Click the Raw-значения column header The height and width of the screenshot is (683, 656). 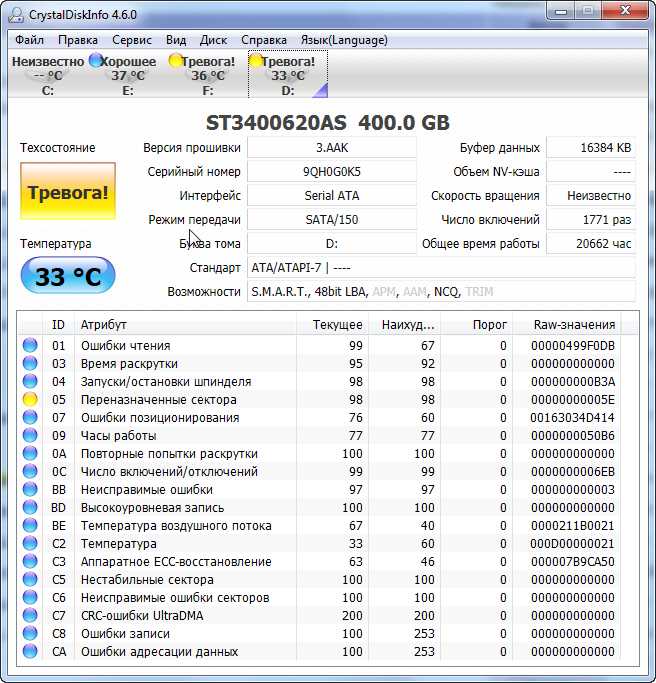click(x=575, y=325)
